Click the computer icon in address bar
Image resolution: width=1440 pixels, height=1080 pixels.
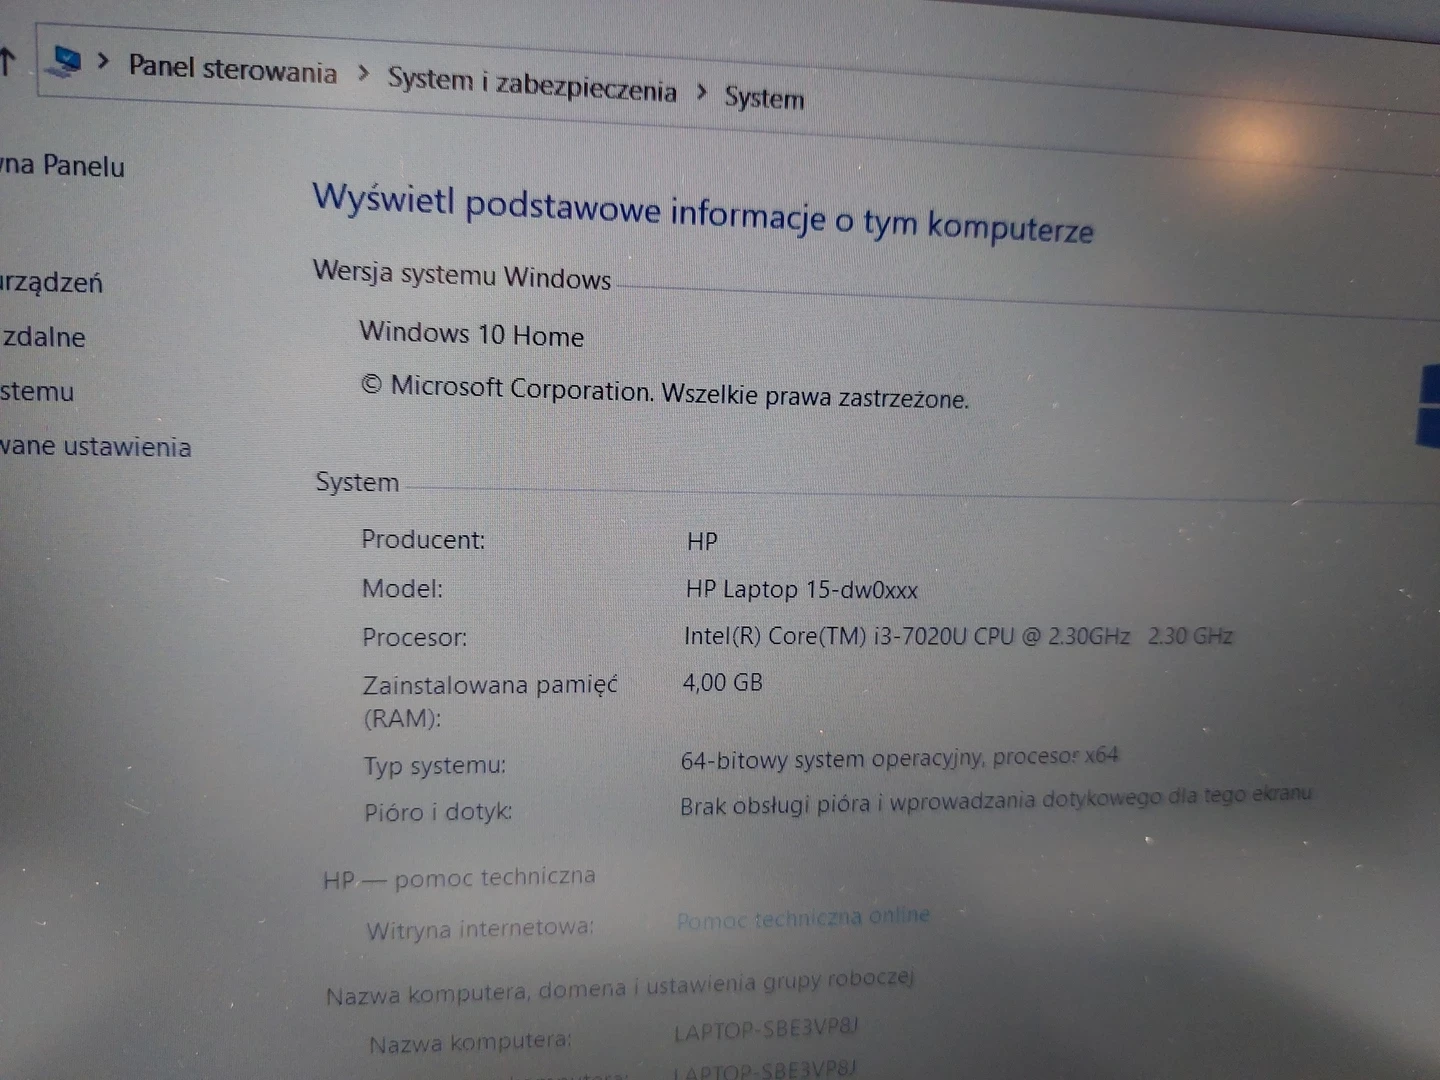tap(65, 61)
